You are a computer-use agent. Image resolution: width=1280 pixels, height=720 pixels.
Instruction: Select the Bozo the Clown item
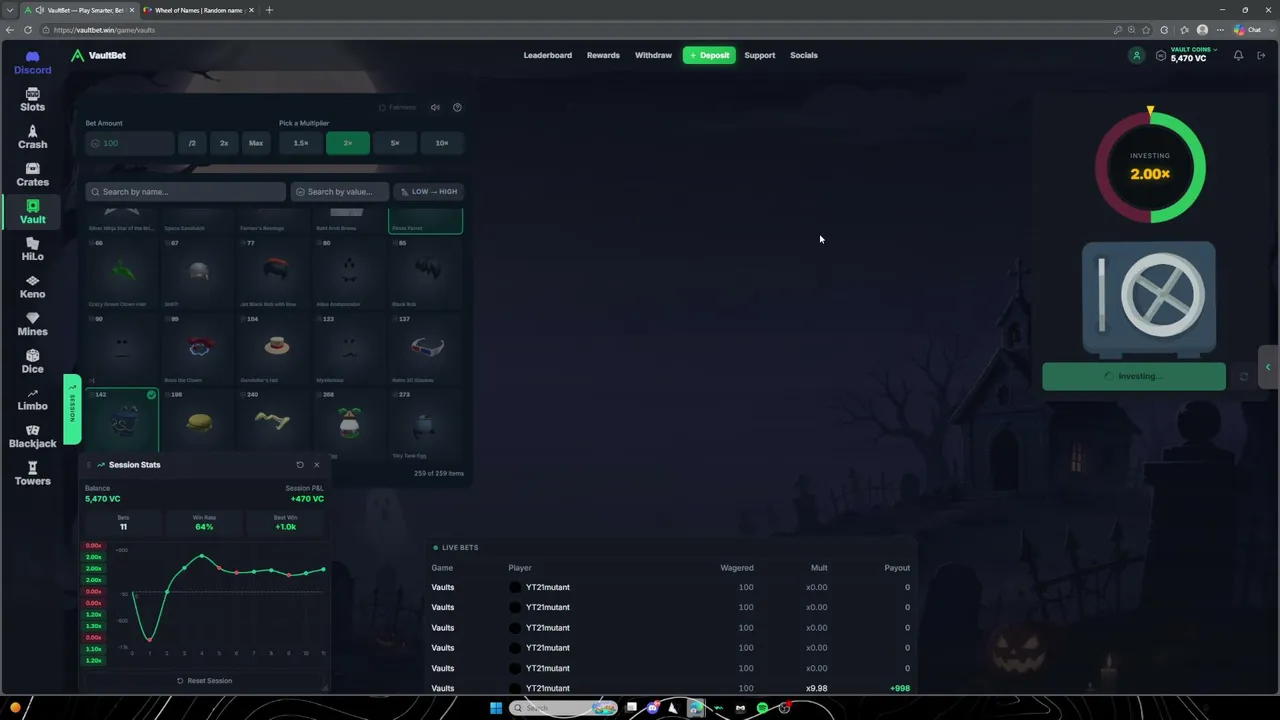pos(199,348)
